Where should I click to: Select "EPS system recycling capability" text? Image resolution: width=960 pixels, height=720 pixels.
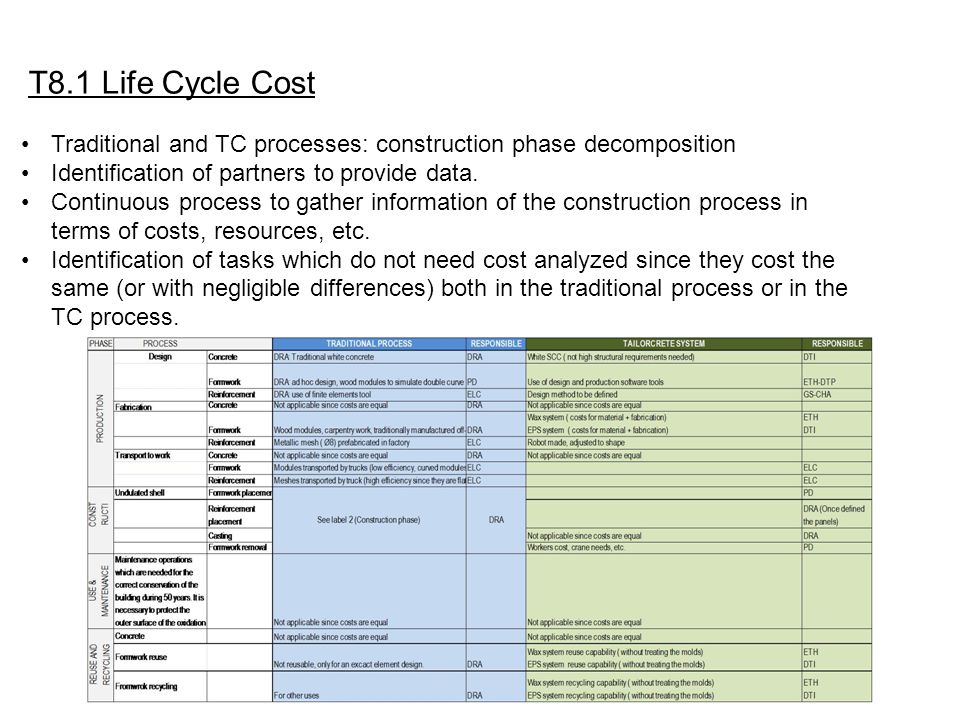tap(620, 696)
